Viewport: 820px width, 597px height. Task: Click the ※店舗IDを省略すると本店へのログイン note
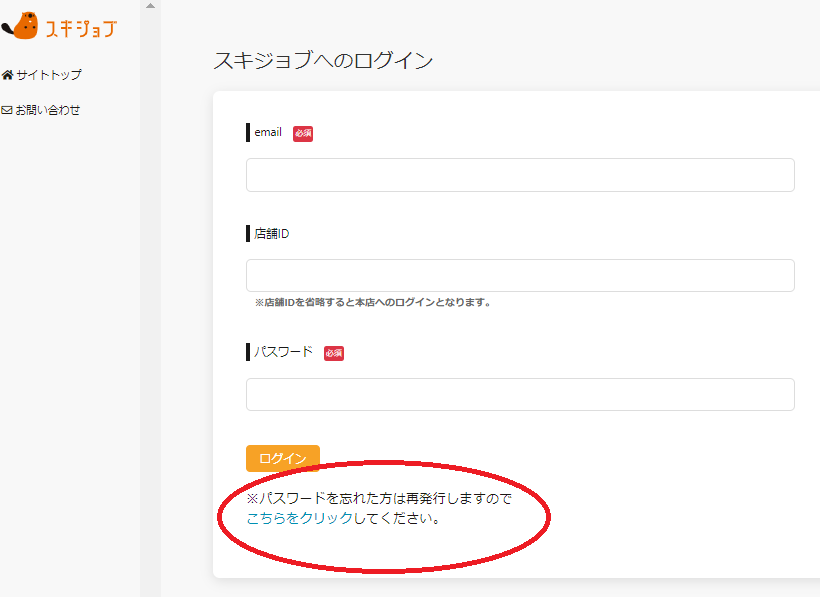point(372,302)
